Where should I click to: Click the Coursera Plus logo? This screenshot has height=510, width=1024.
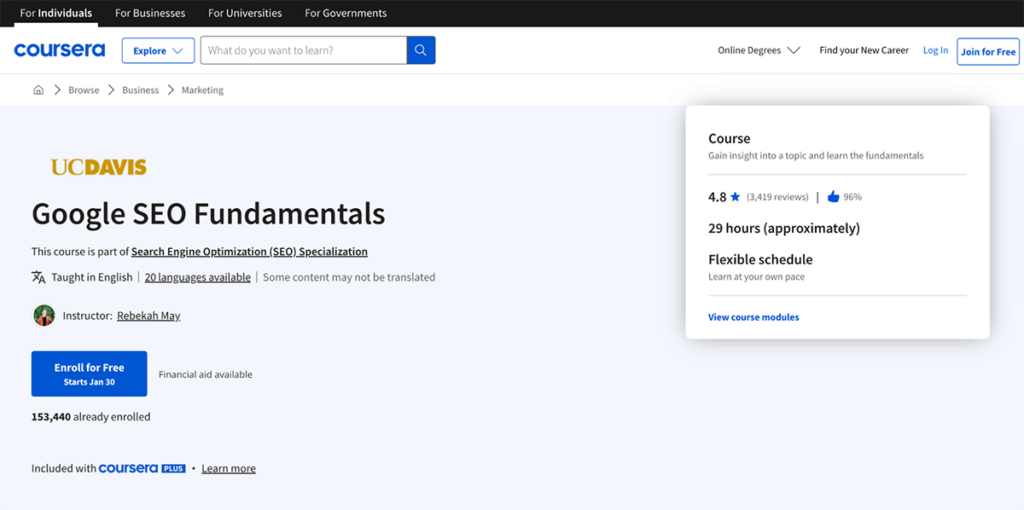point(142,468)
